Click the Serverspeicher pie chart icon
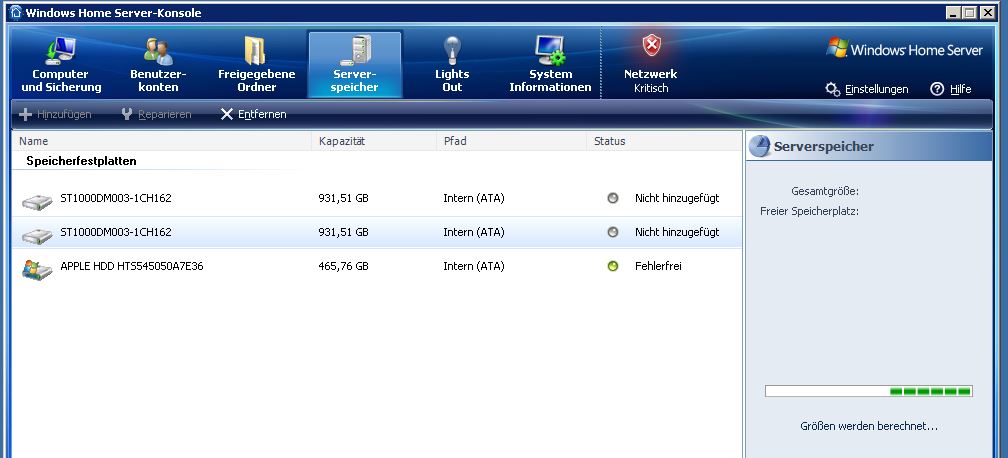1008x458 pixels. coord(759,146)
